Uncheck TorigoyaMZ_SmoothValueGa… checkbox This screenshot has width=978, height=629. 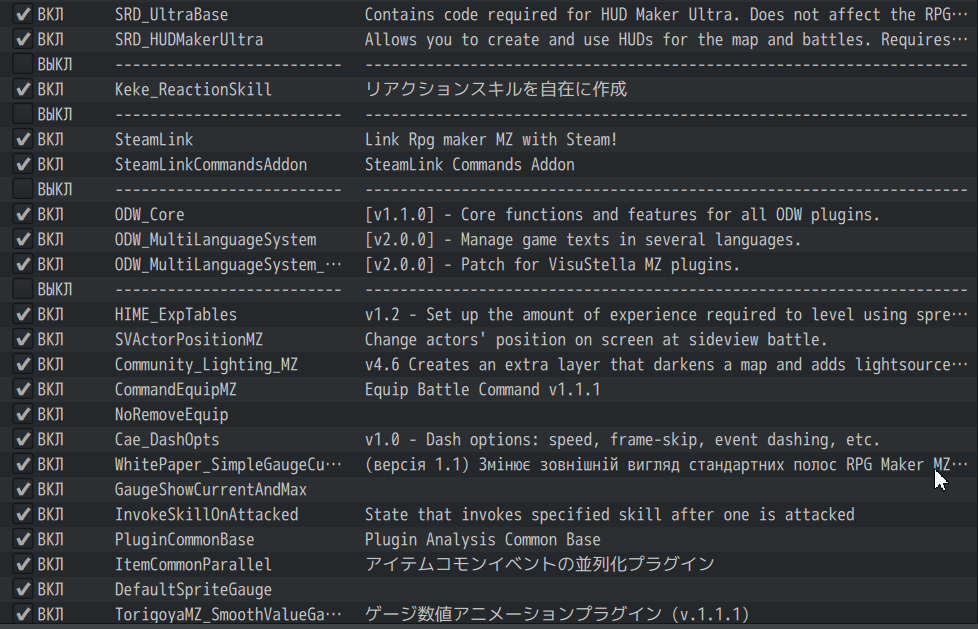(23, 613)
